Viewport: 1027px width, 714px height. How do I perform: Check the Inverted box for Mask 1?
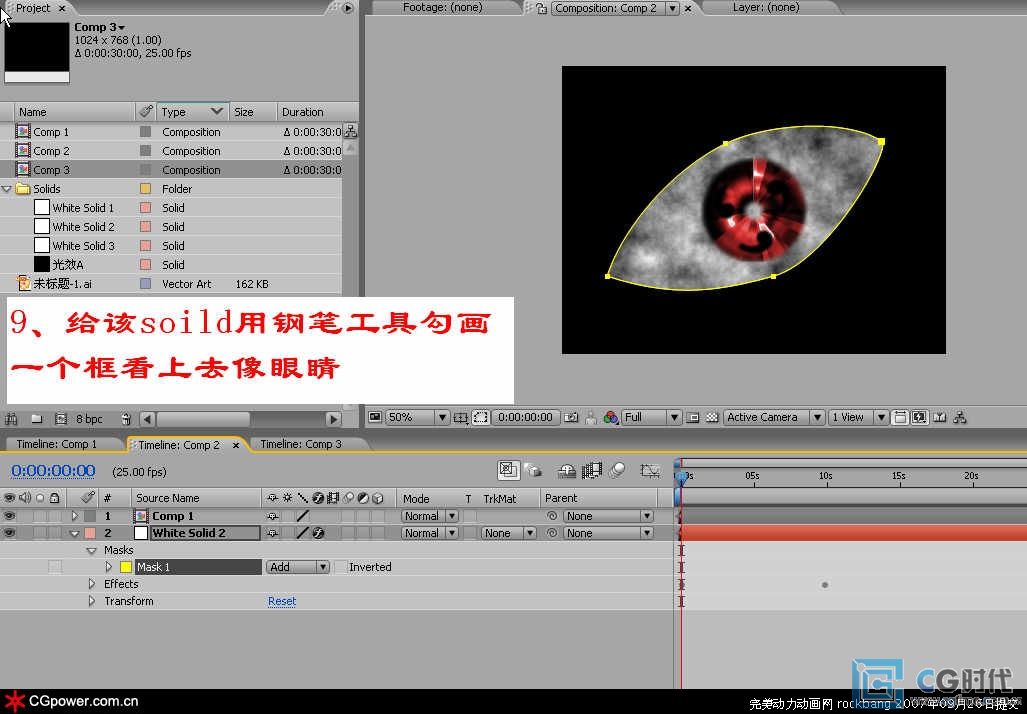(341, 567)
